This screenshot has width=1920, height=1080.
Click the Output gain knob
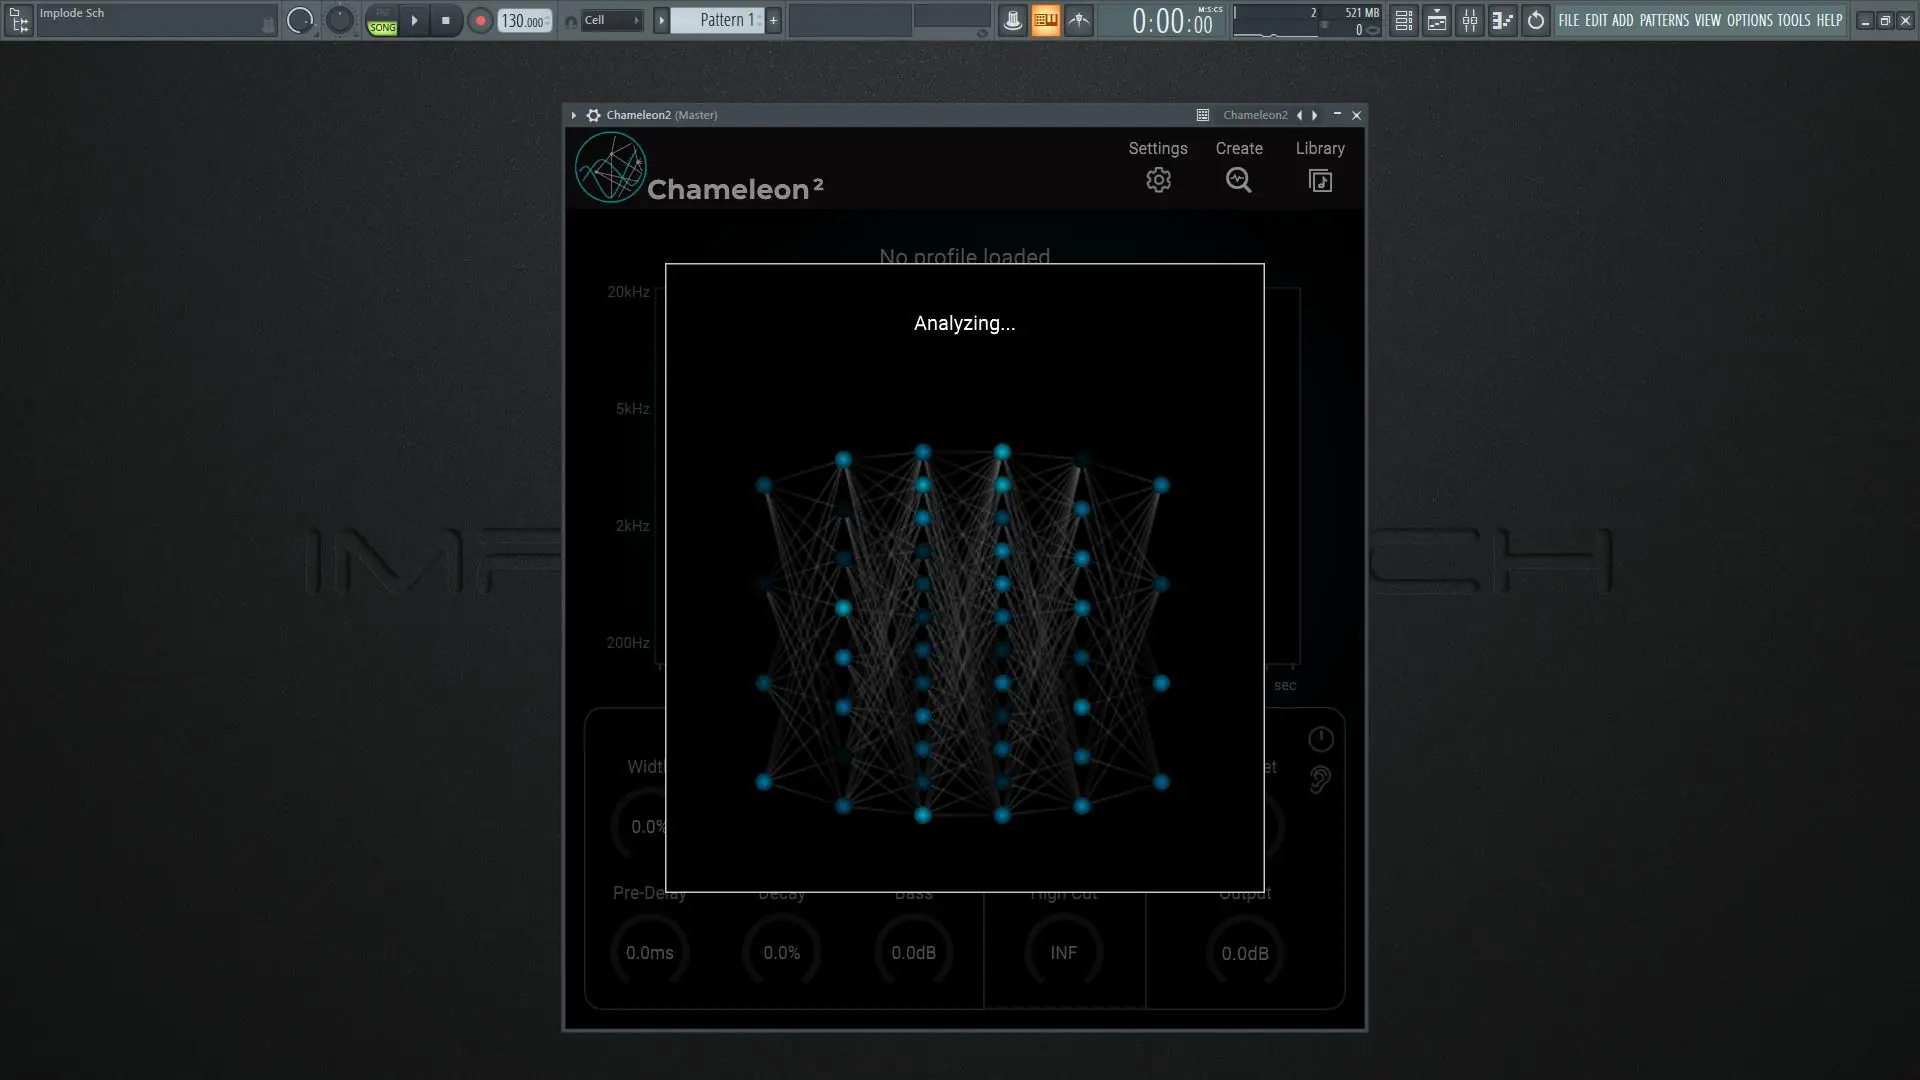pyautogui.click(x=1244, y=952)
